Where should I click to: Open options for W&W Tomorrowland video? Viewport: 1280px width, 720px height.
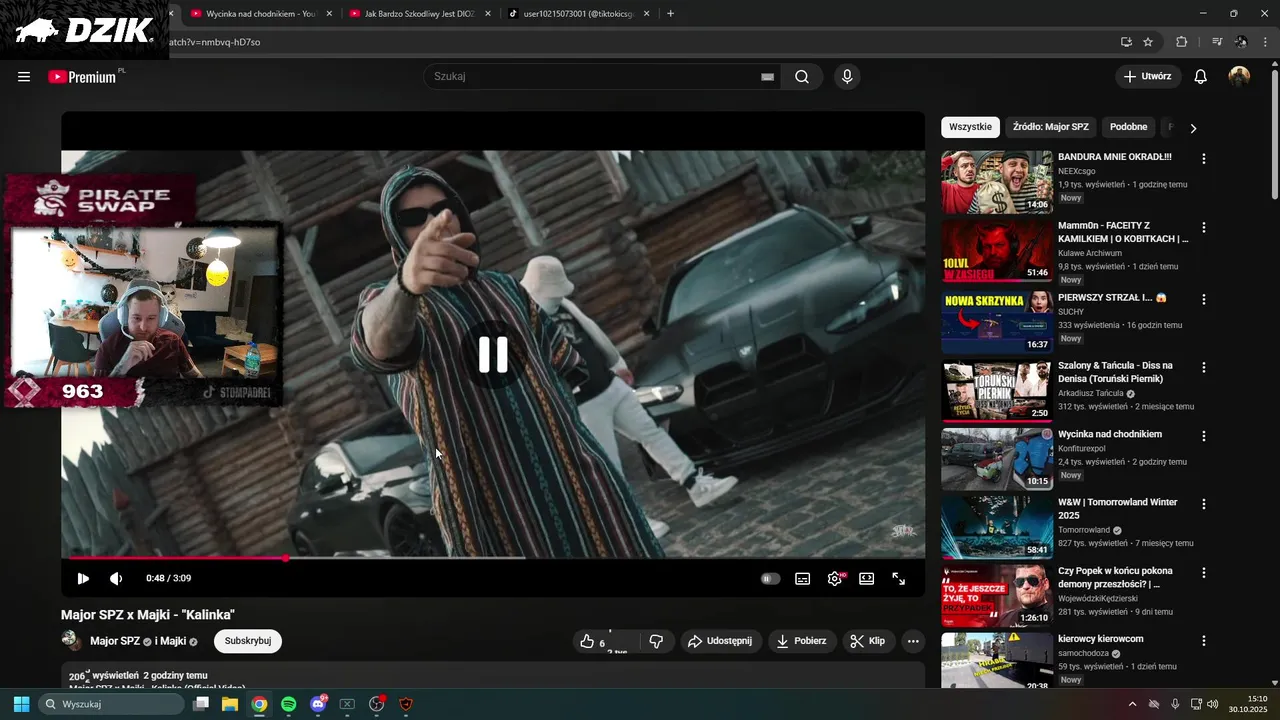click(x=1204, y=504)
